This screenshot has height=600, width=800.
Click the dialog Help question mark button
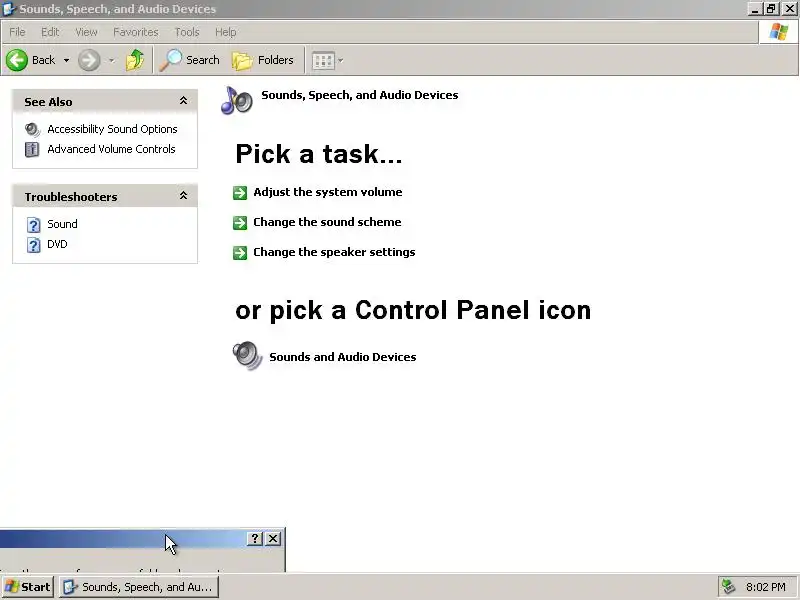click(255, 538)
